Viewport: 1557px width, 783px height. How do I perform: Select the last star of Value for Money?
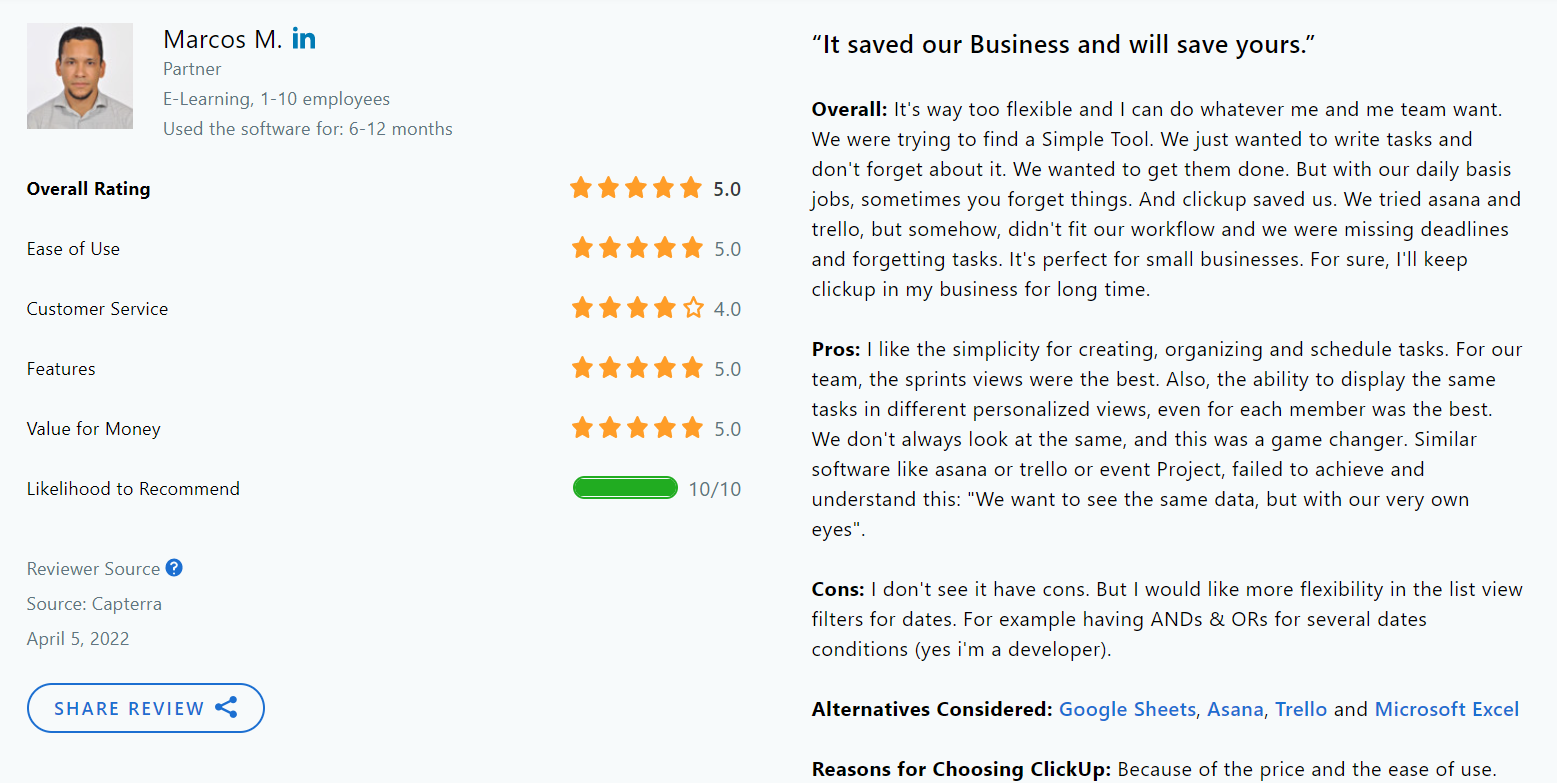click(x=690, y=427)
